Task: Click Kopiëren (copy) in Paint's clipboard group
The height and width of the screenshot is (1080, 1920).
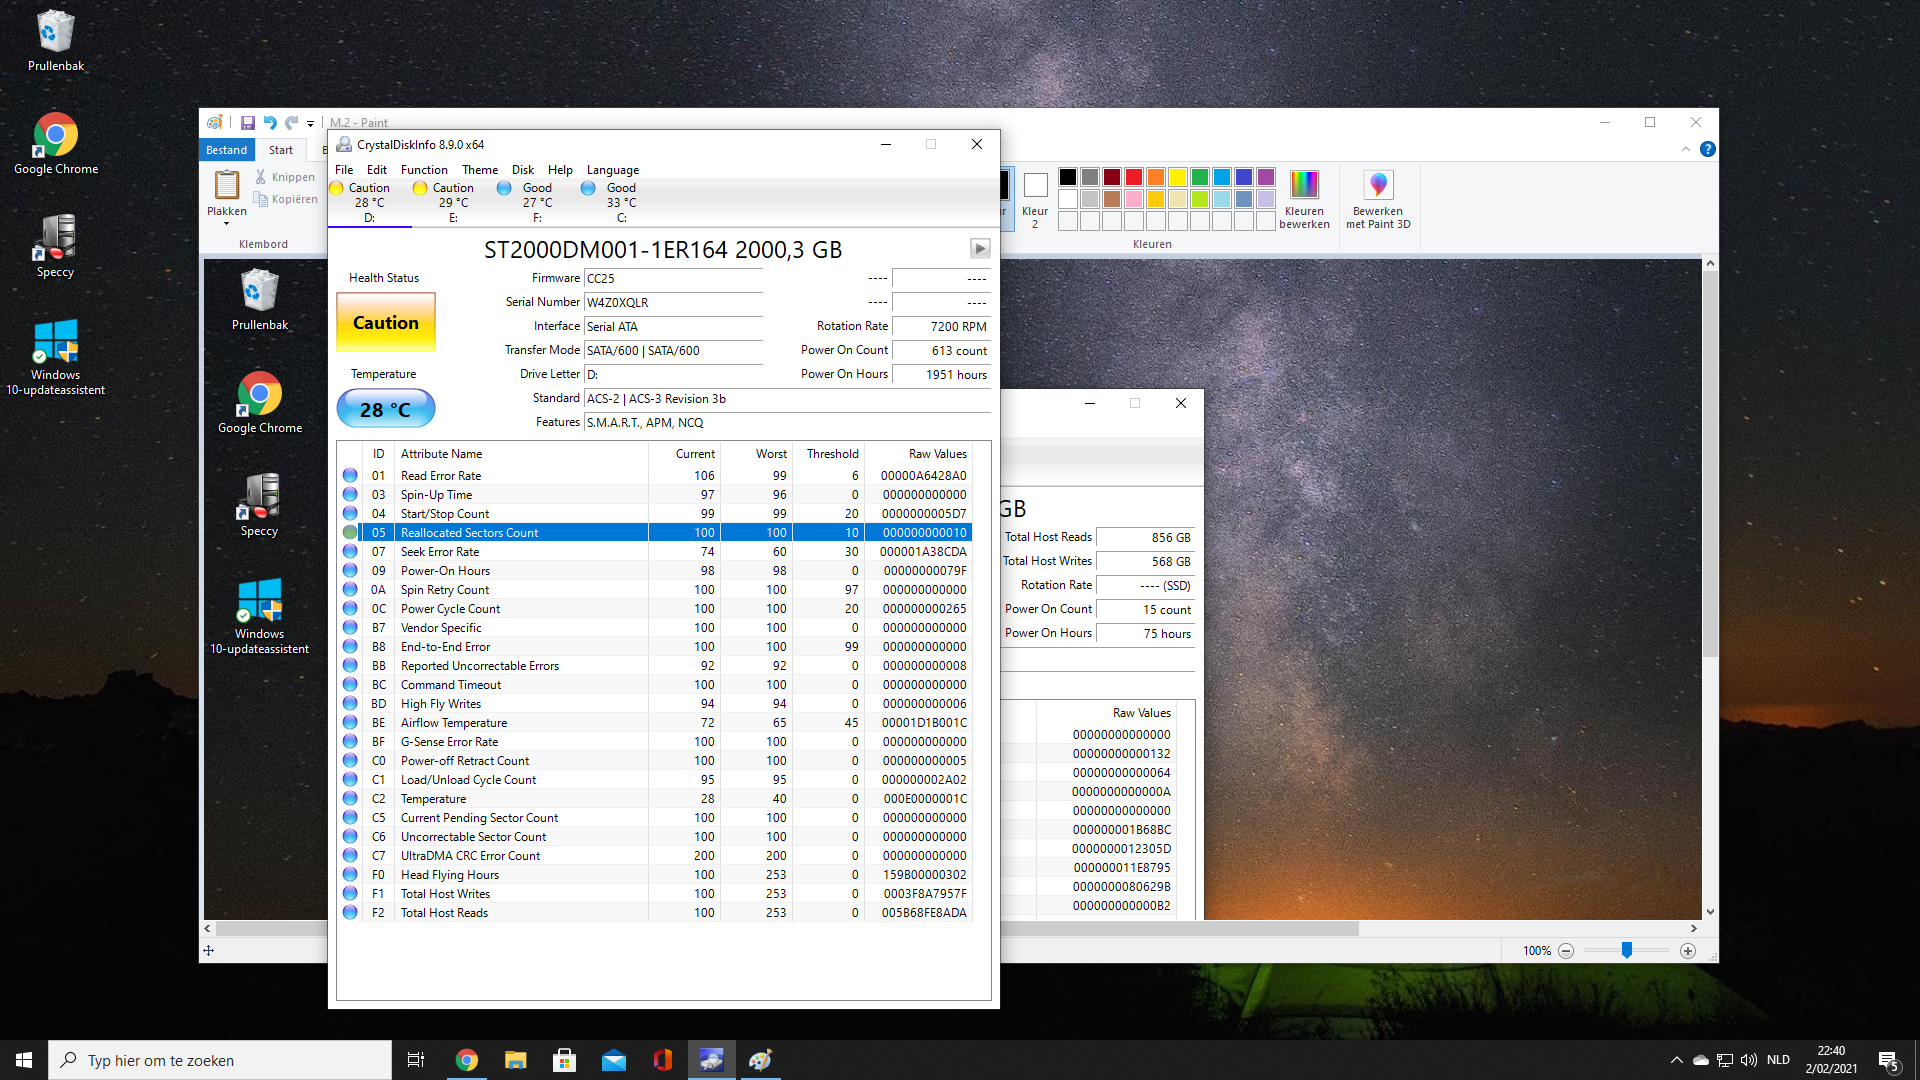Action: point(285,199)
